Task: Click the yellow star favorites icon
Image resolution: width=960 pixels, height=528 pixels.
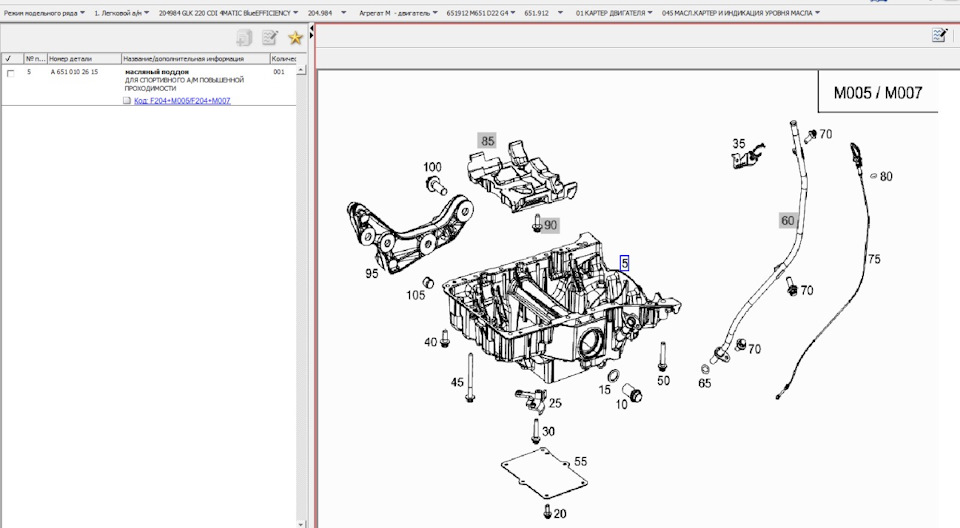Action: [296, 38]
